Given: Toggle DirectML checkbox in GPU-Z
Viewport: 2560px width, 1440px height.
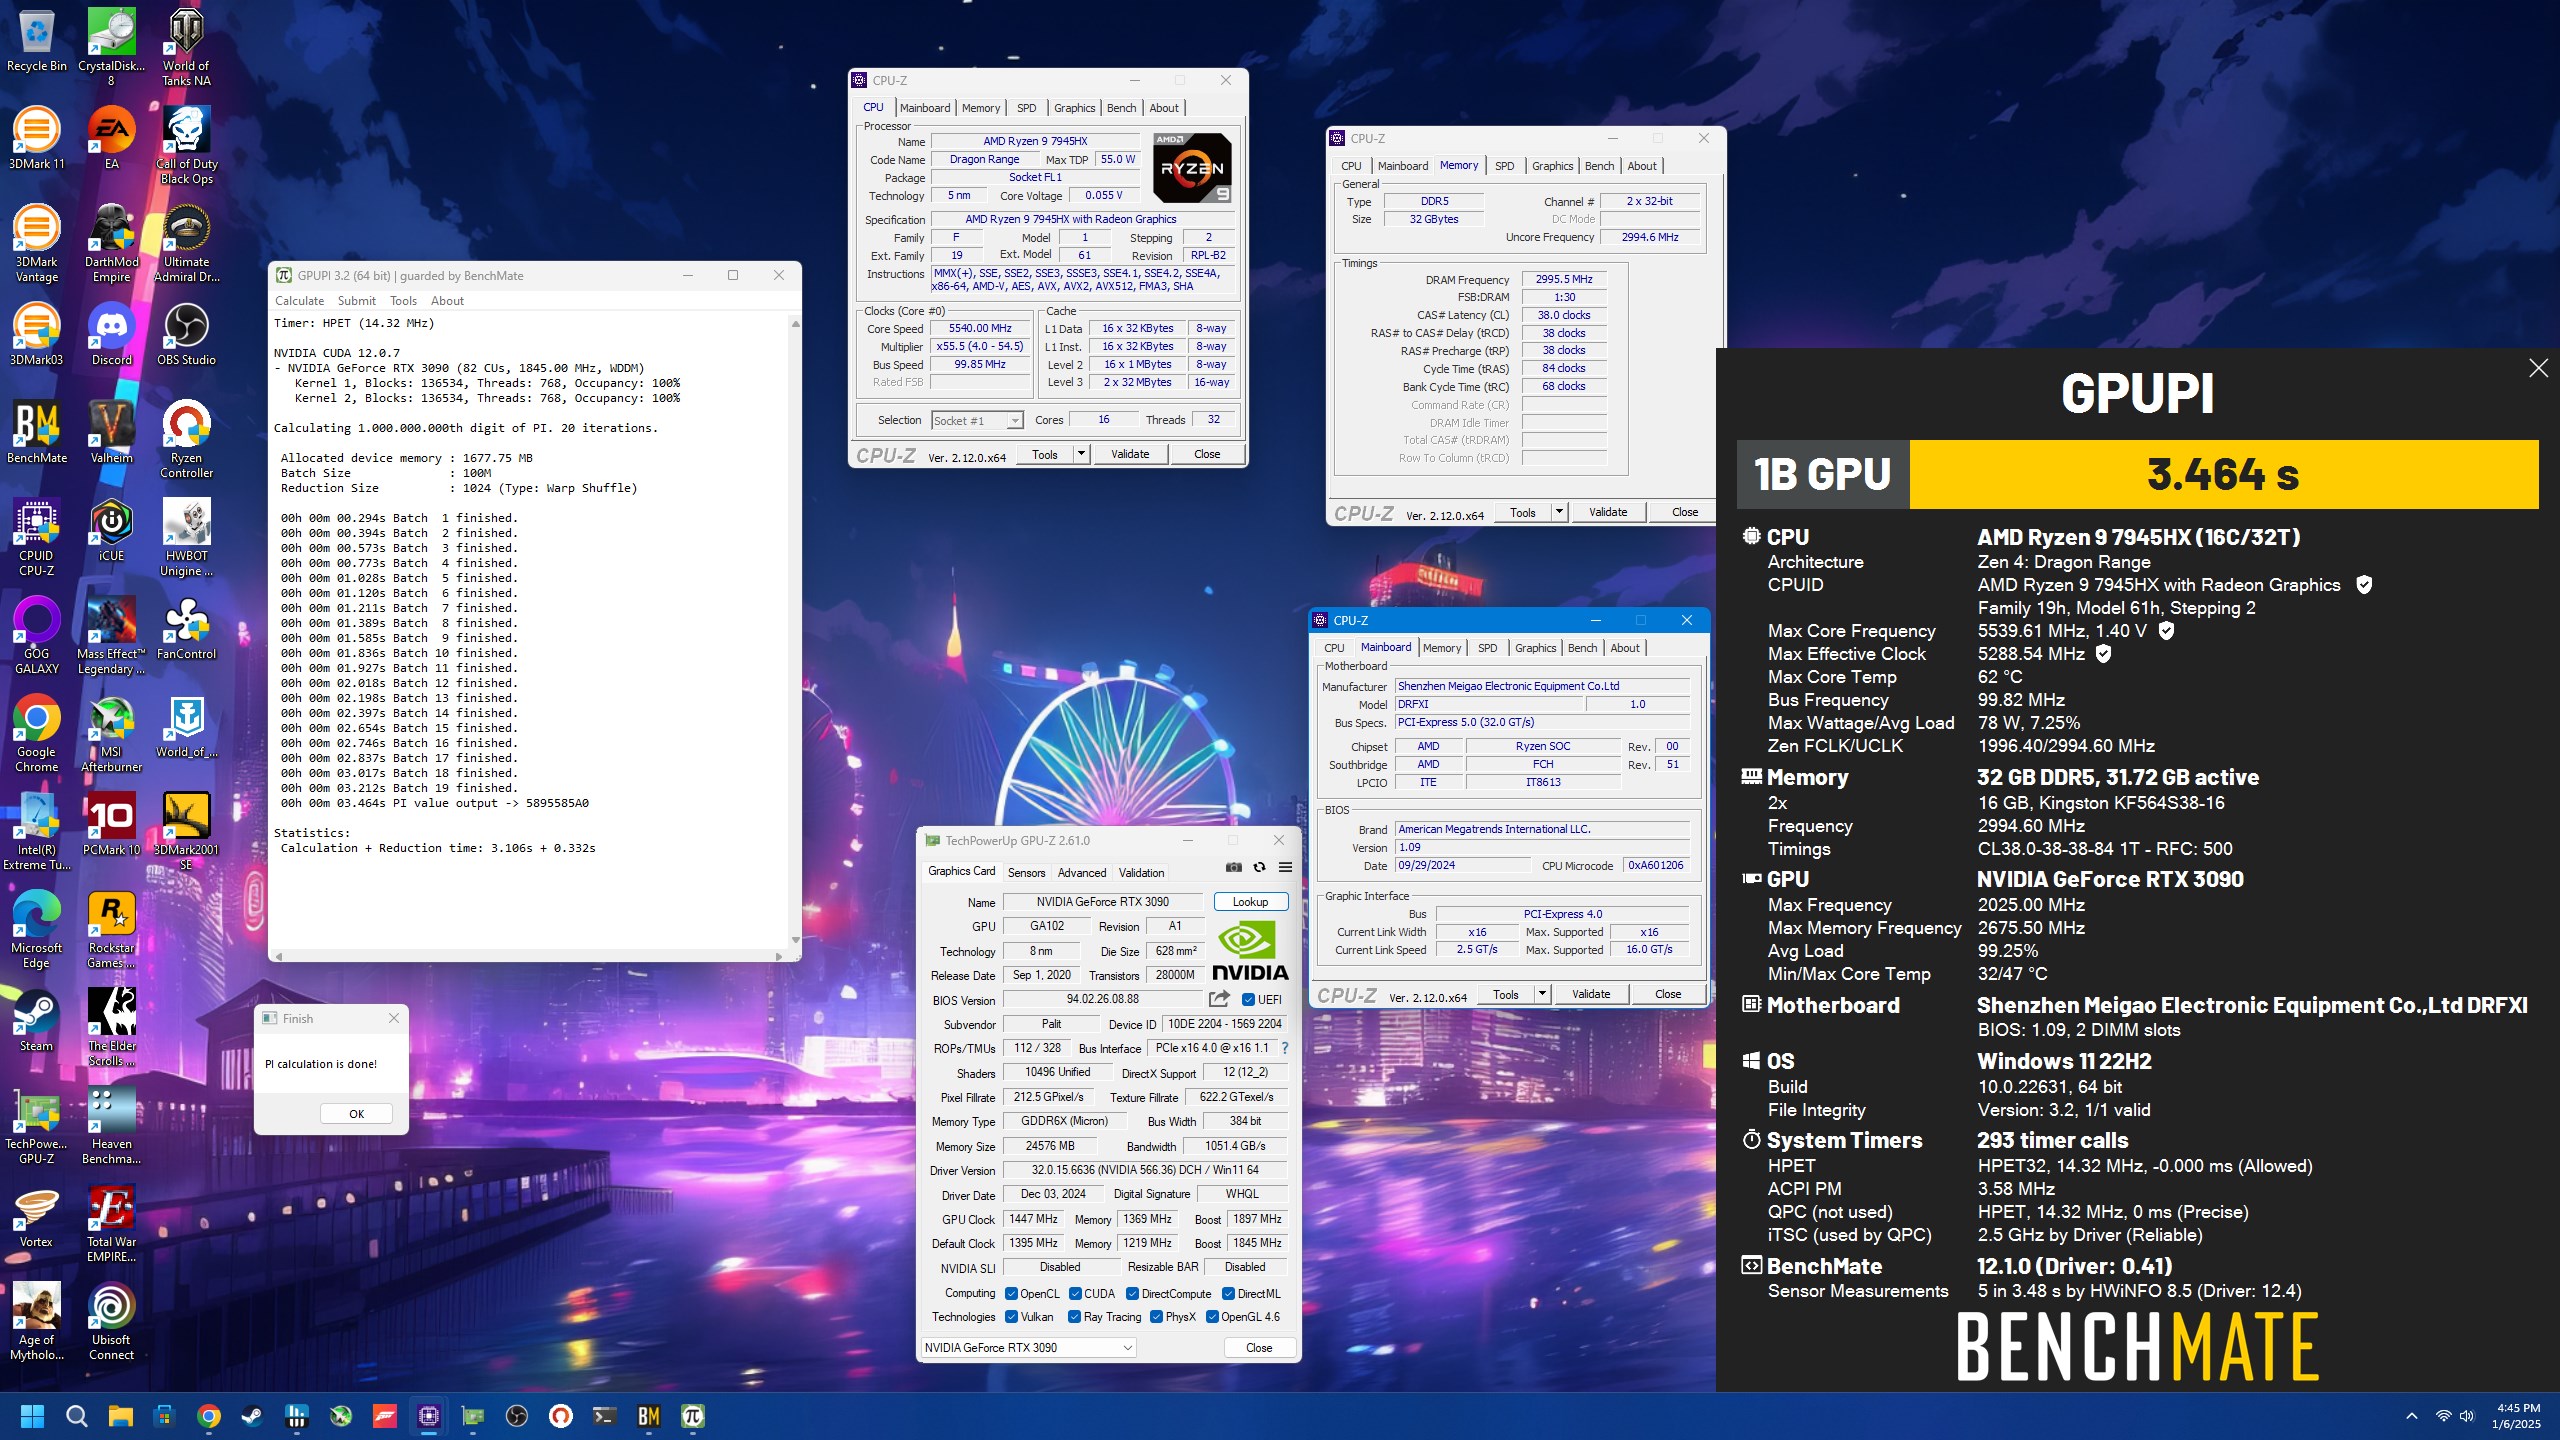Looking at the screenshot, I should [x=1228, y=1294].
